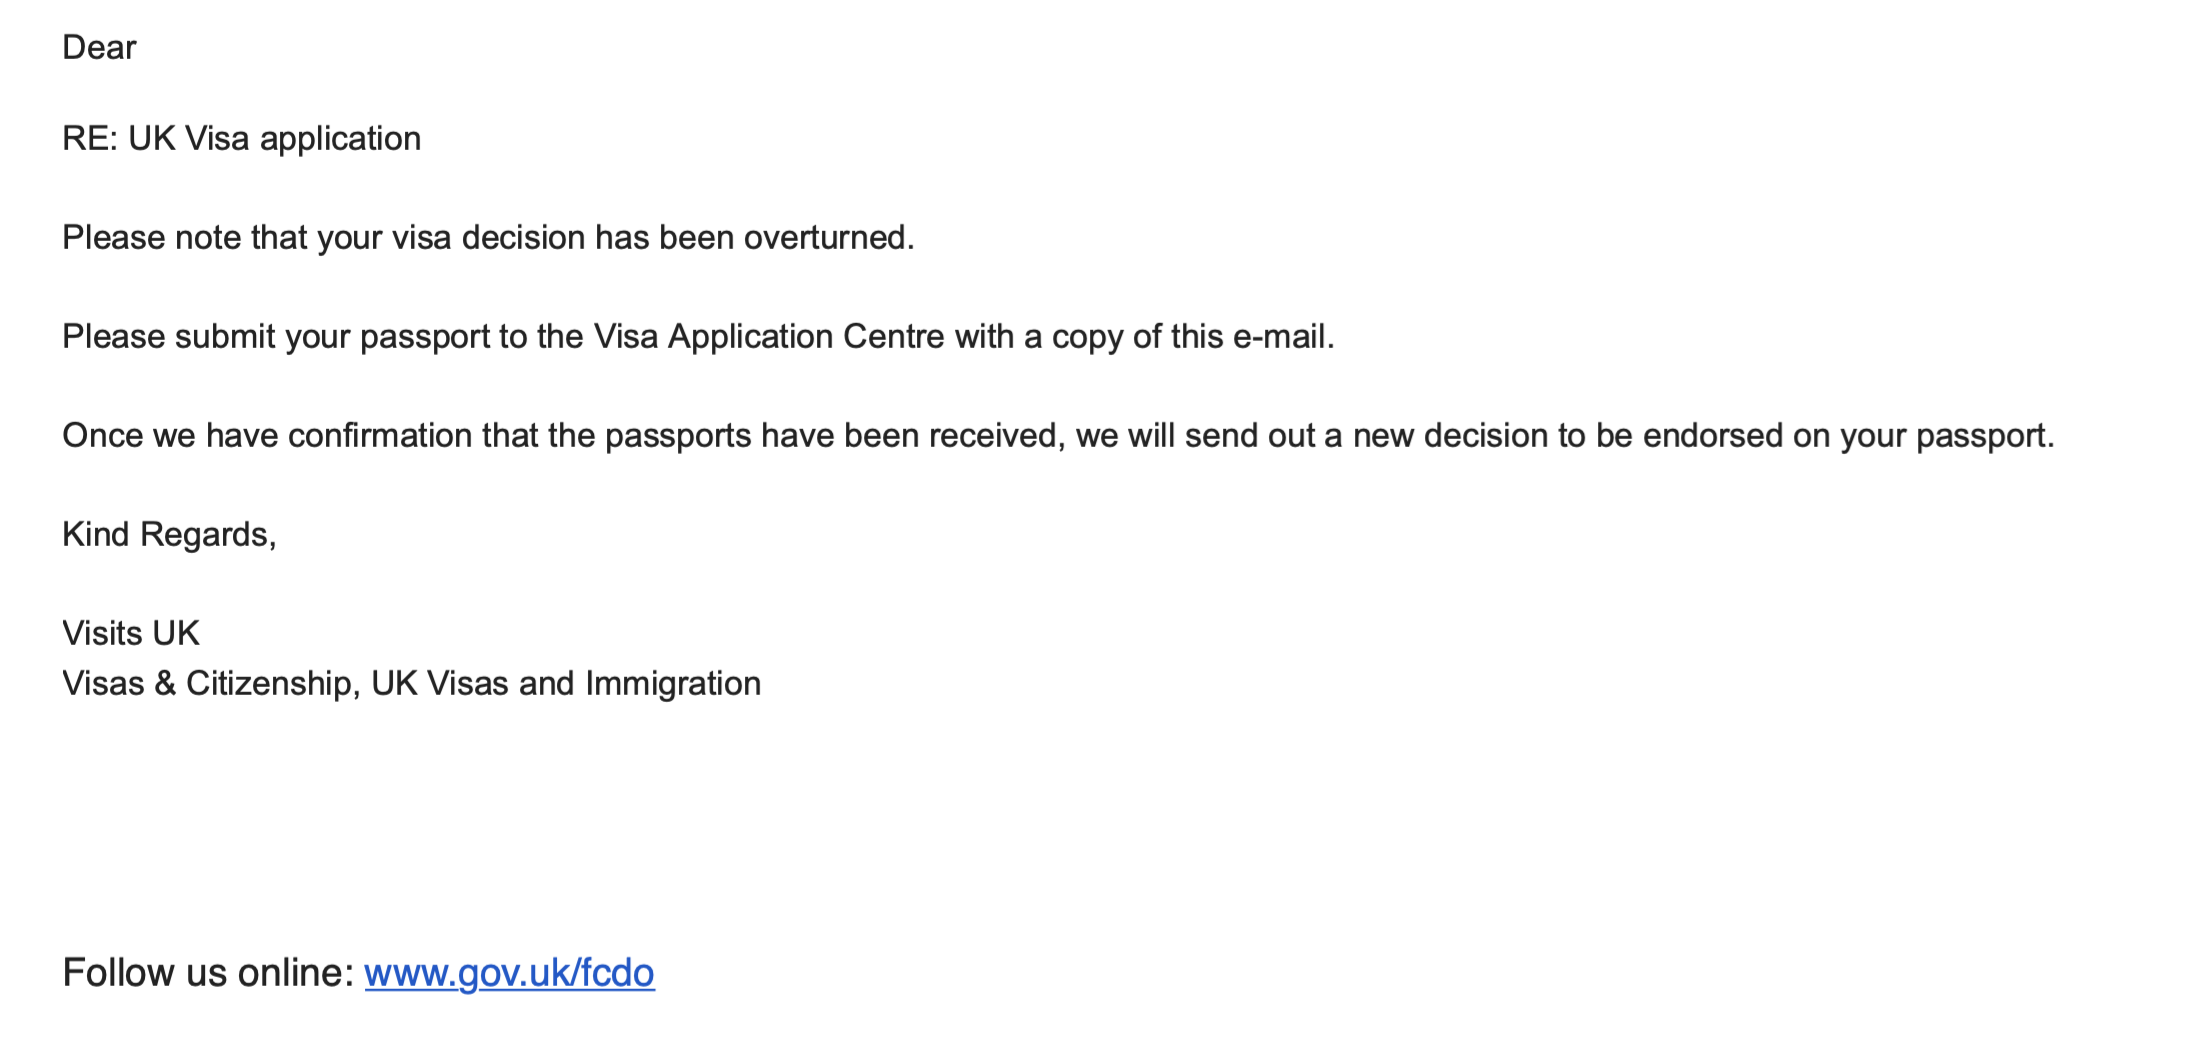
Task: Click the 'Kind Regards,' closing line
Action: tap(169, 535)
